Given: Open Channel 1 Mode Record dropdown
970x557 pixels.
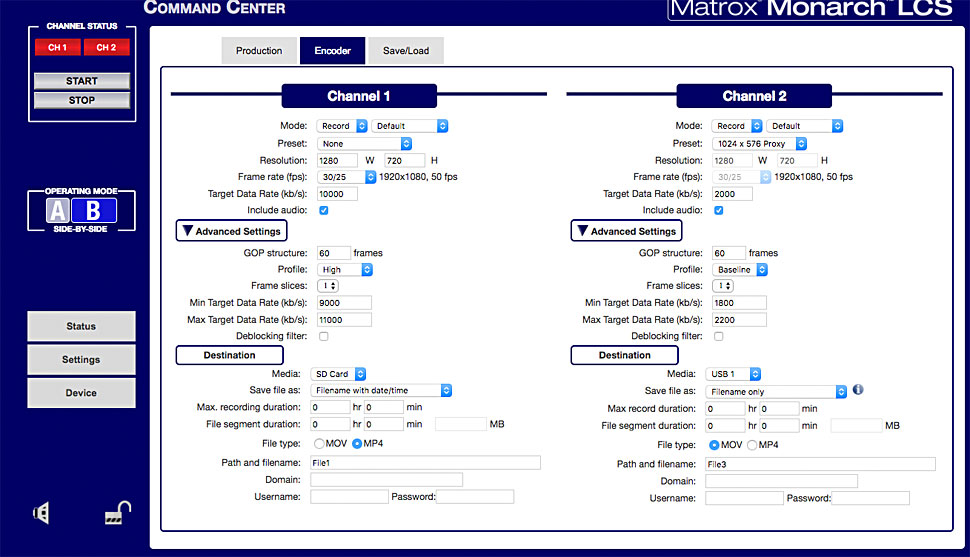Looking at the screenshot, I should [342, 126].
